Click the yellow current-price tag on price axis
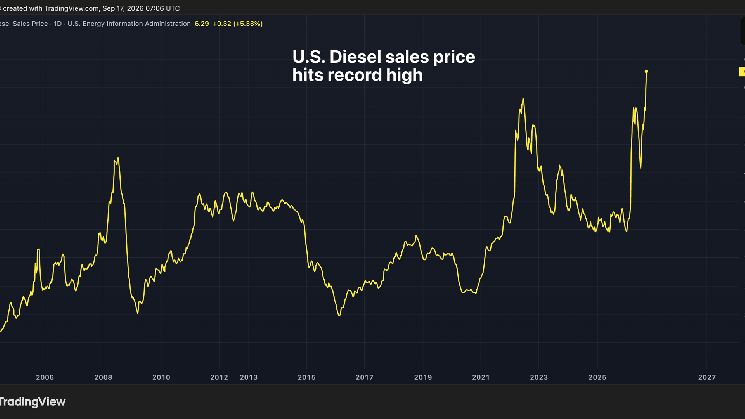The width and height of the screenshot is (745, 419). (x=742, y=72)
